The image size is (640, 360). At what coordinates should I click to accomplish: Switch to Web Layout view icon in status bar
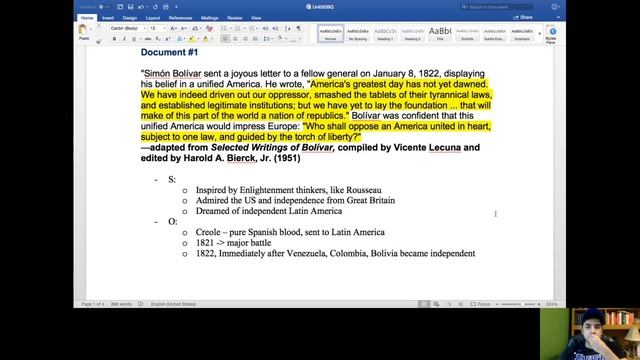[436, 304]
